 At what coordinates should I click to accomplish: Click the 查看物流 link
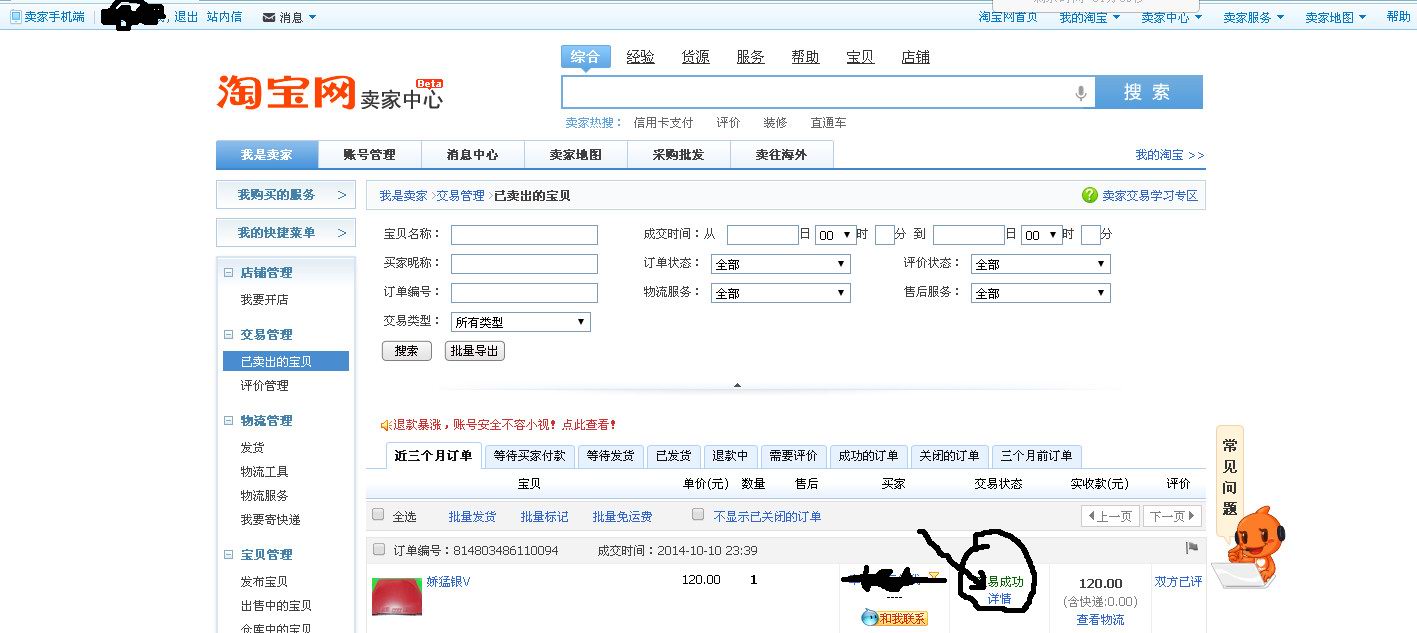[1099, 619]
